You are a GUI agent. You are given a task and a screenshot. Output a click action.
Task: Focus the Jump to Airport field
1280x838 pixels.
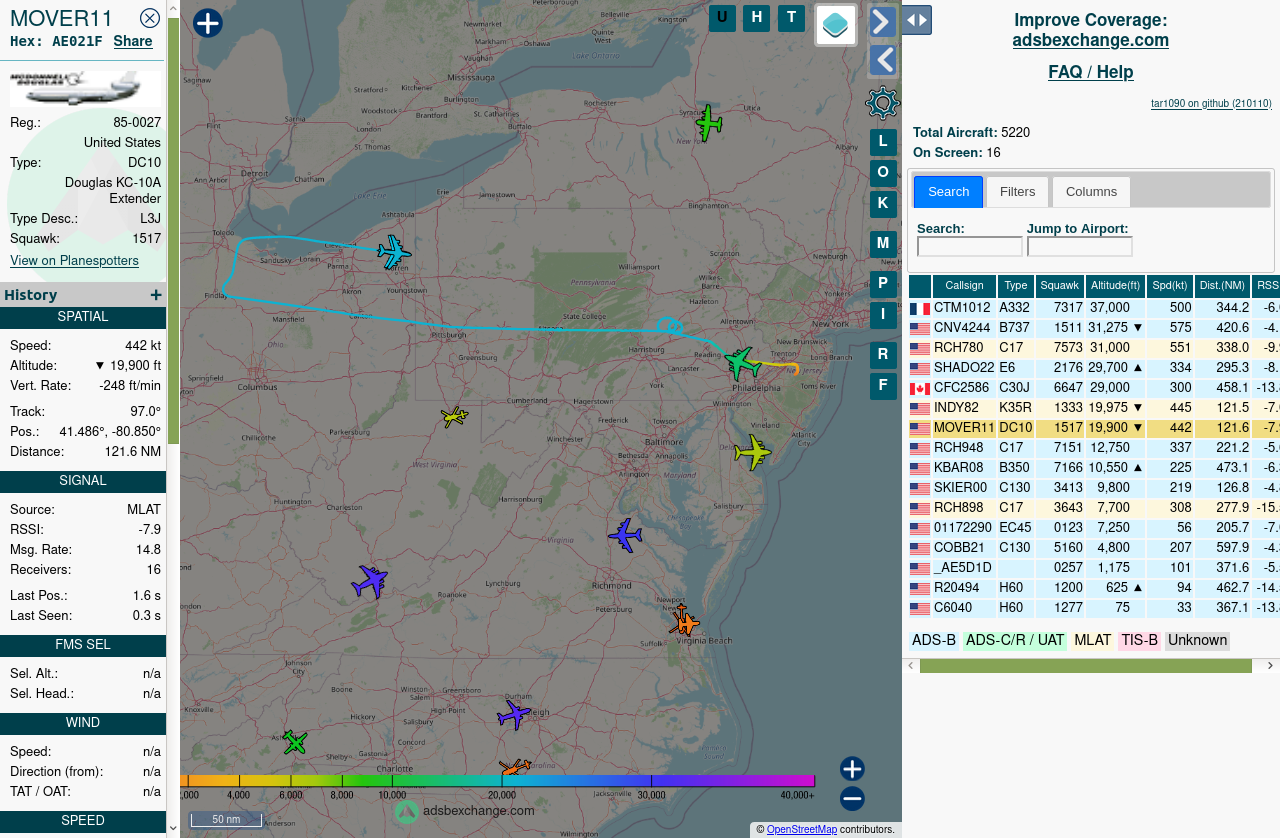pyautogui.click(x=1079, y=247)
